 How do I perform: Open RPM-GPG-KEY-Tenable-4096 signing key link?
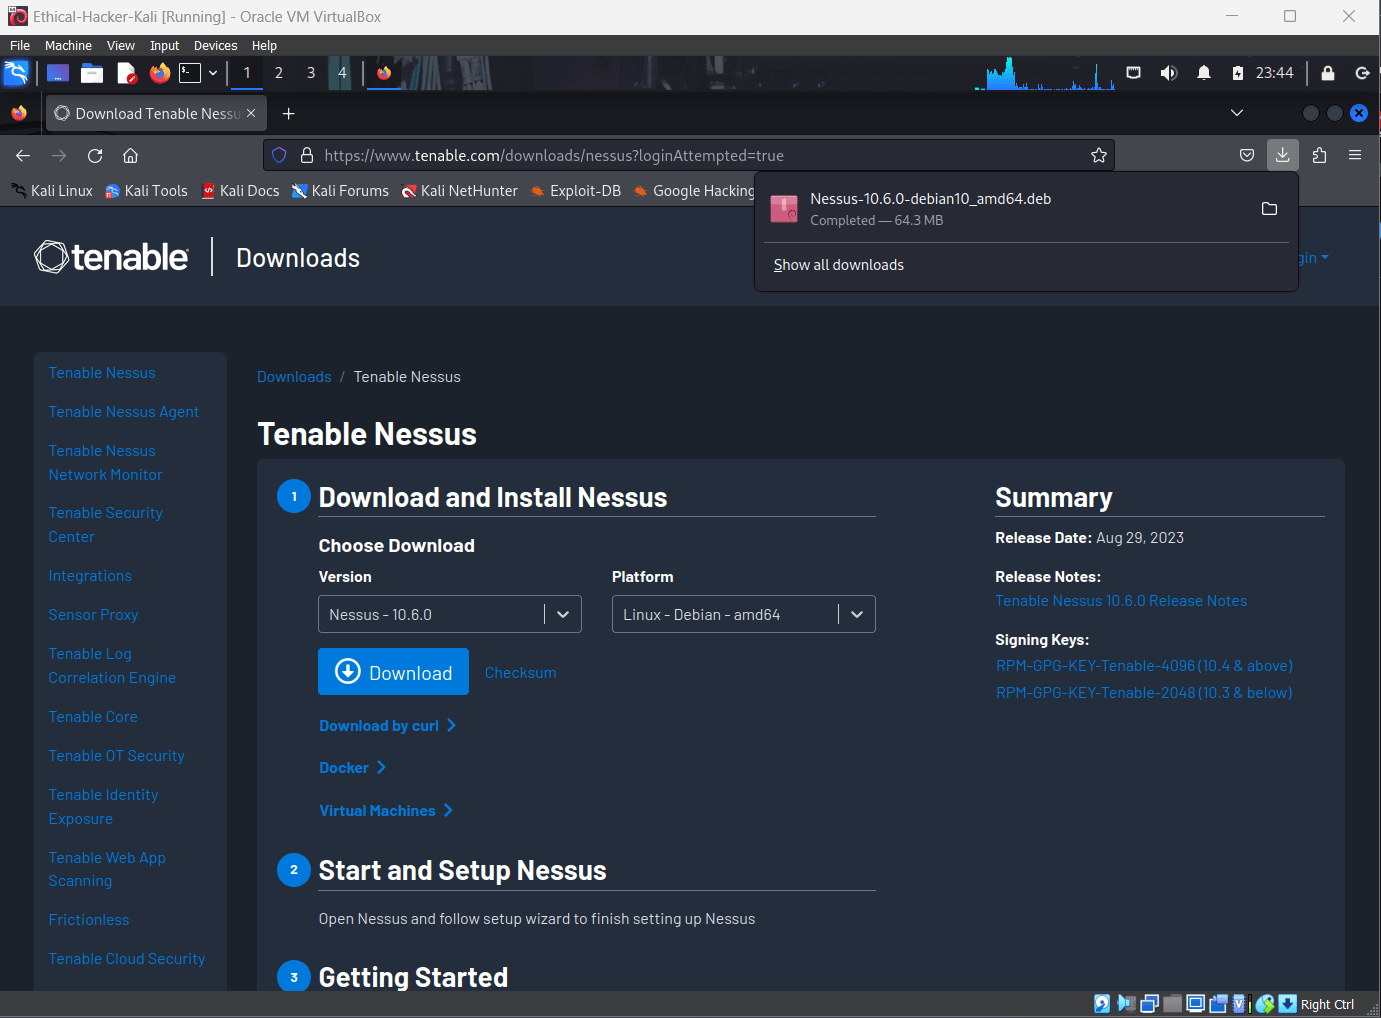pyautogui.click(x=1144, y=666)
